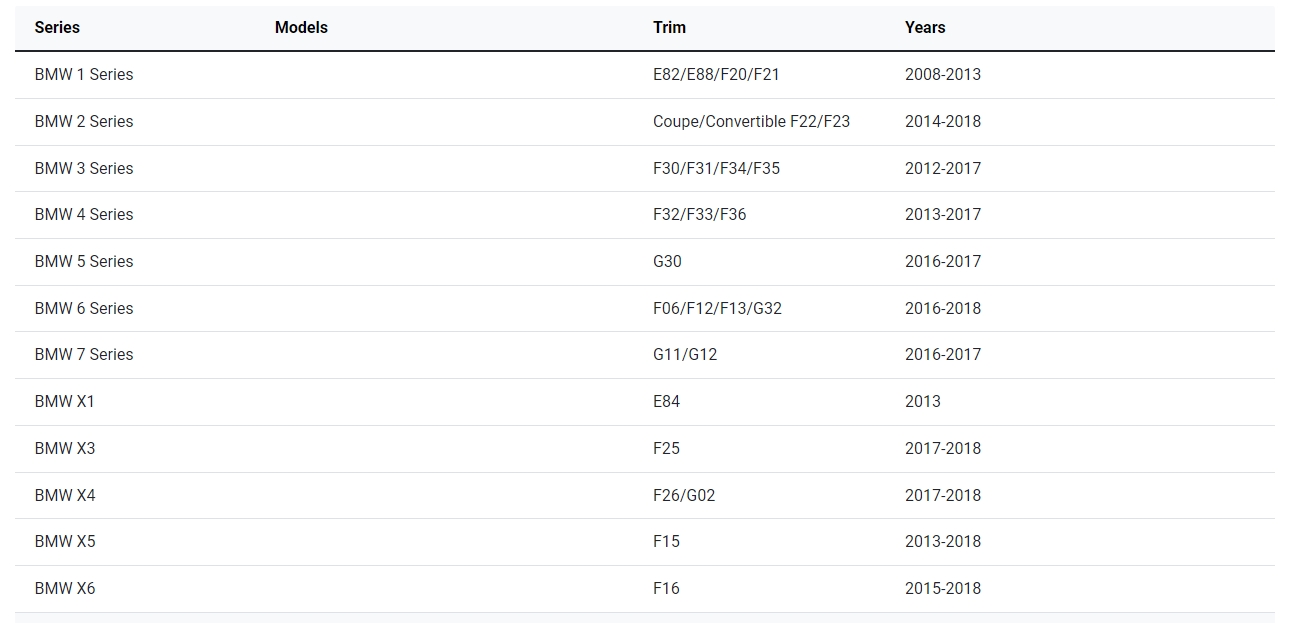Image resolution: width=1297 pixels, height=623 pixels.
Task: Click Coupe/Convertible F22/F23 trim text
Action: coord(751,122)
